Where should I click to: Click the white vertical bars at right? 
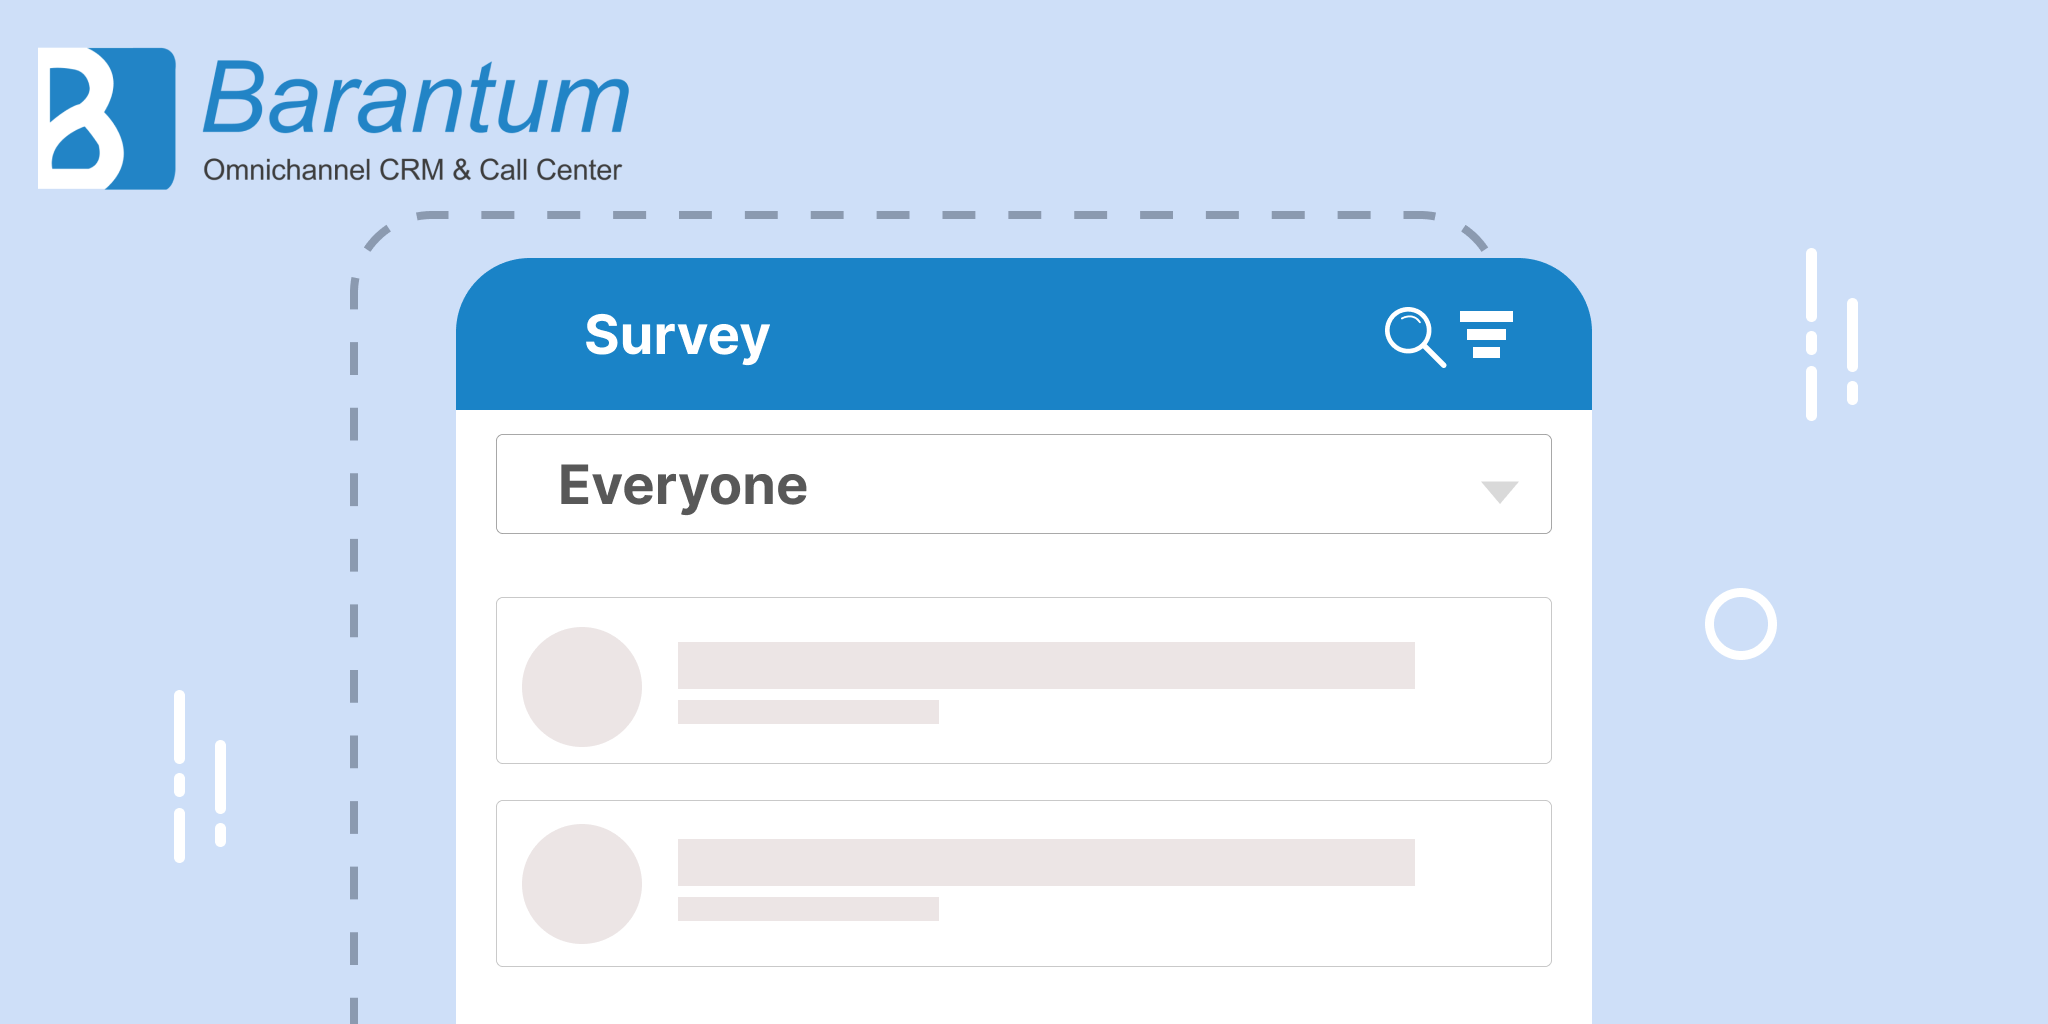tap(1831, 334)
